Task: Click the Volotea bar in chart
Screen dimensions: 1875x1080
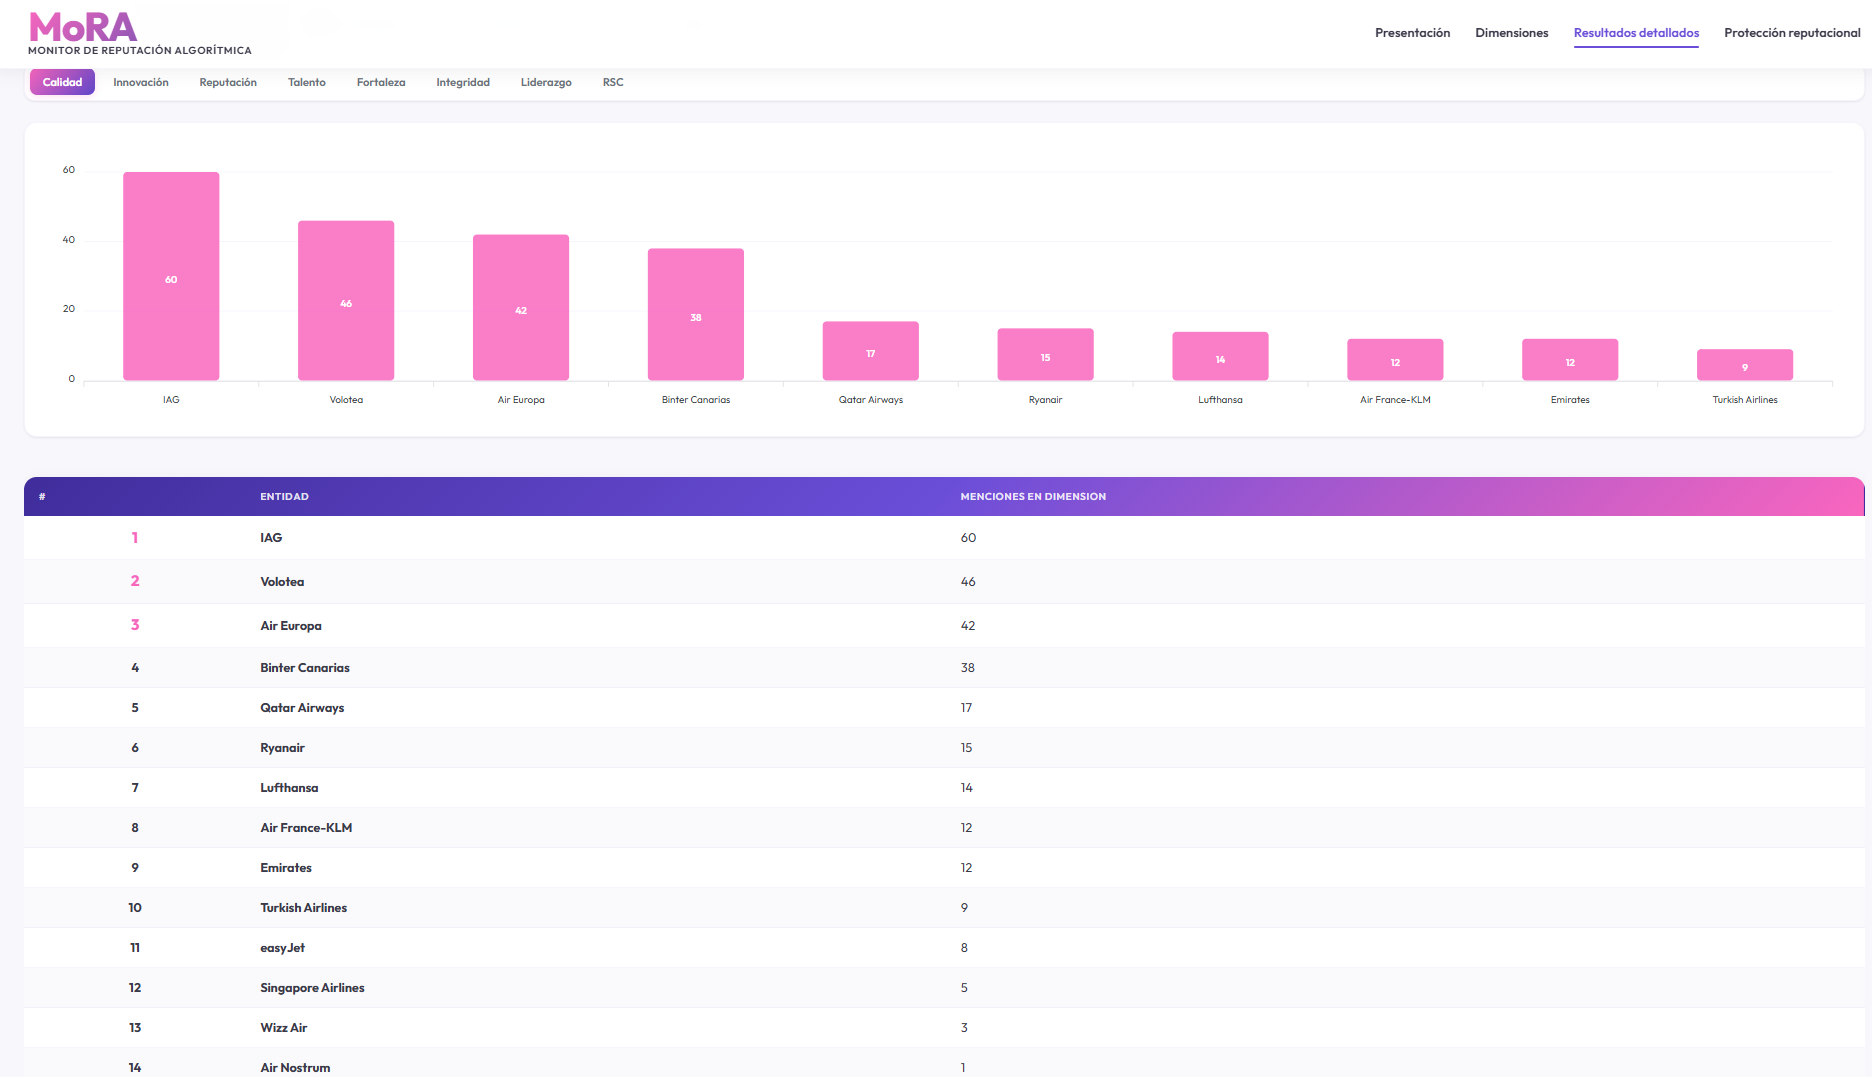Action: point(346,300)
